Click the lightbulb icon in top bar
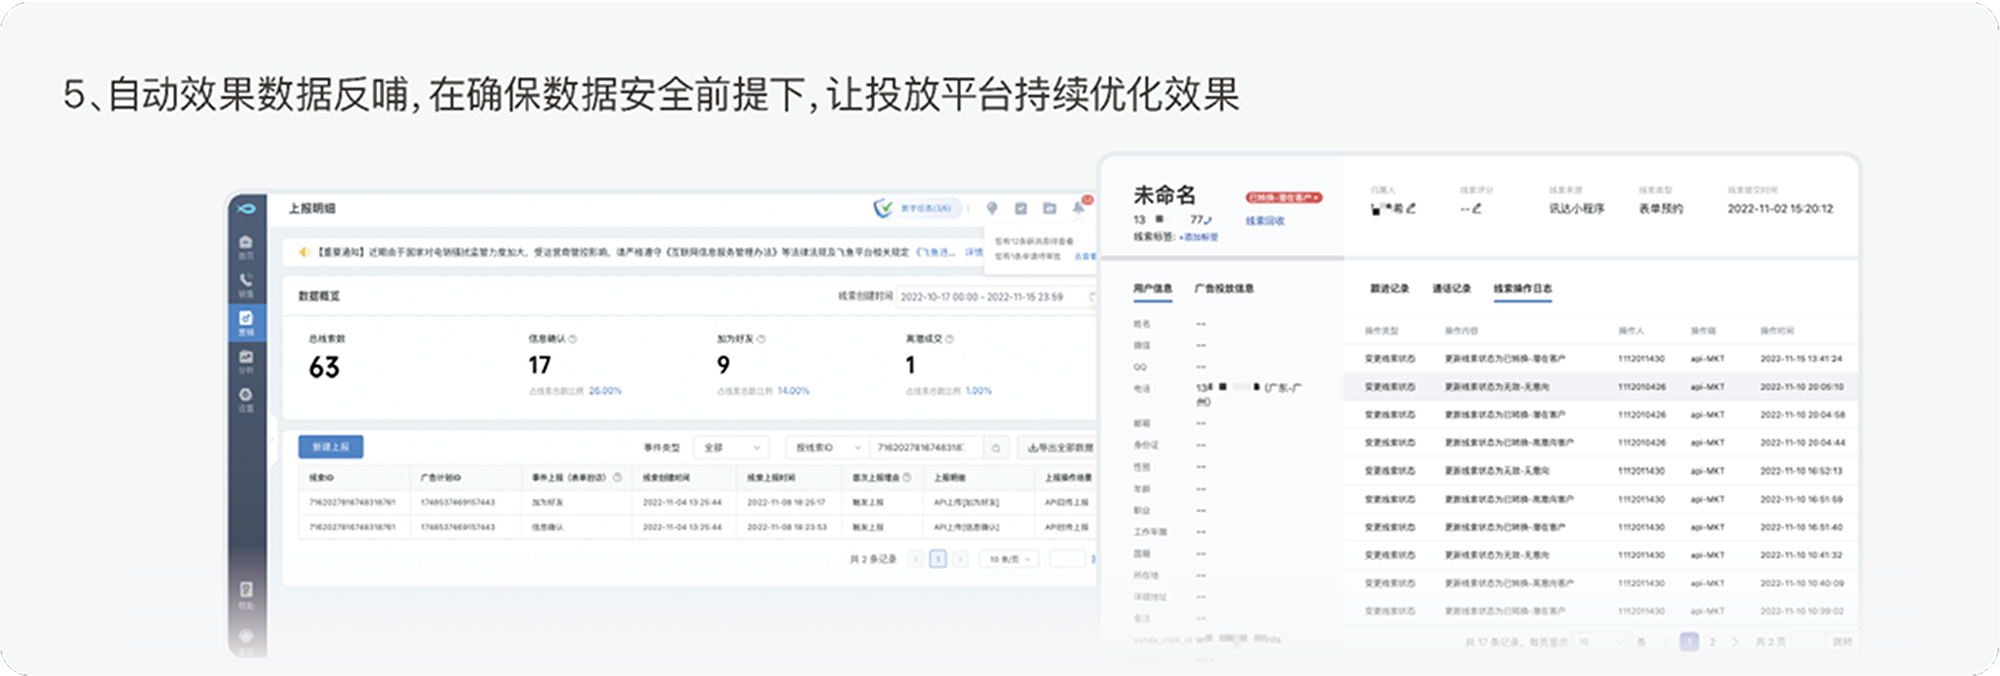This screenshot has width=2000, height=676. point(992,208)
